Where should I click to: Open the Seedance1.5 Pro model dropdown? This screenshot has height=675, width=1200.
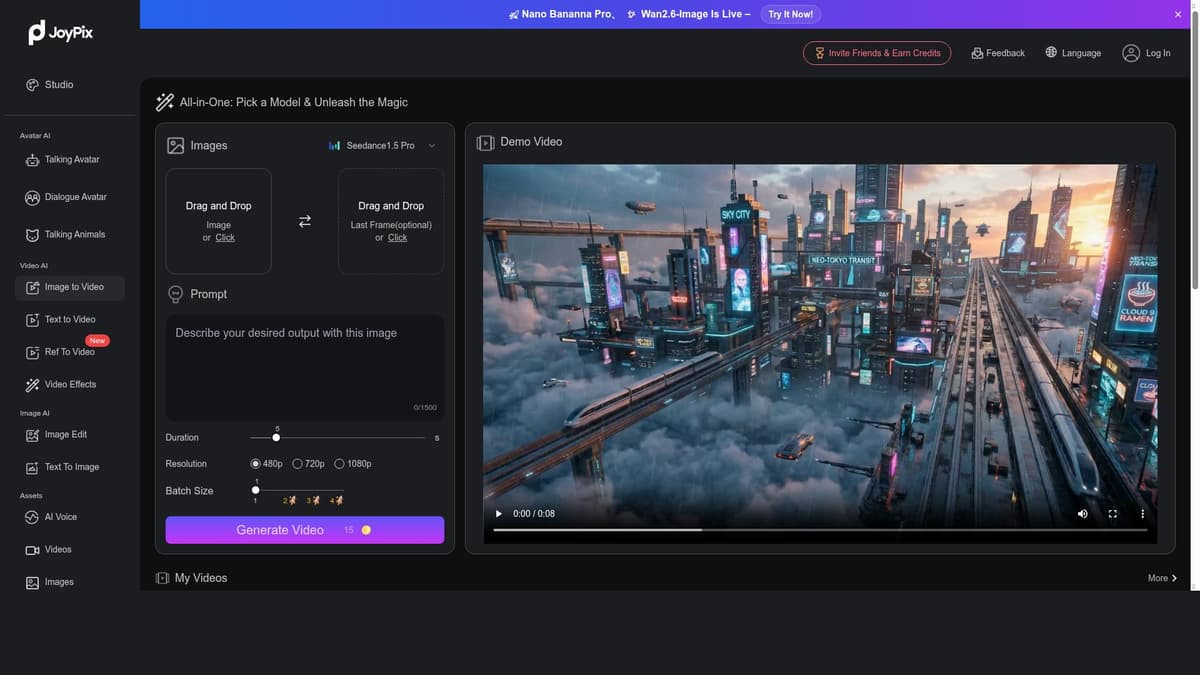pyautogui.click(x=382, y=146)
